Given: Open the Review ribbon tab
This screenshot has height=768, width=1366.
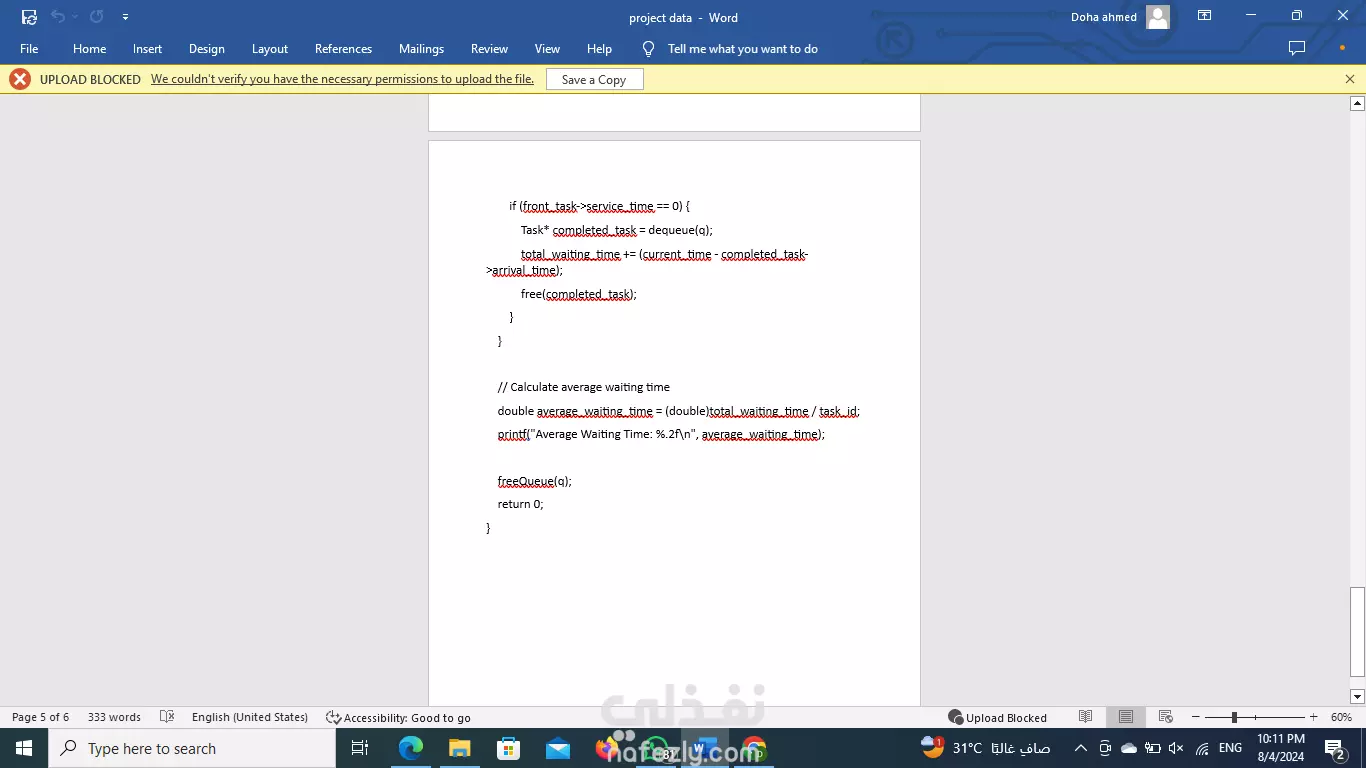Looking at the screenshot, I should [x=489, y=49].
